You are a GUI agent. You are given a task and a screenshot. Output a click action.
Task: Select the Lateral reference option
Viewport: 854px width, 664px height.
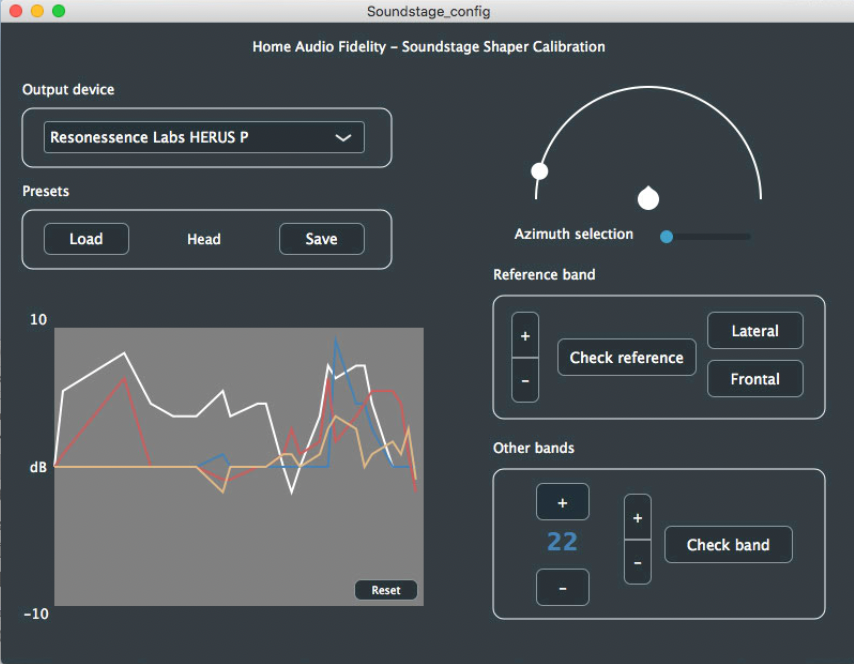point(755,331)
